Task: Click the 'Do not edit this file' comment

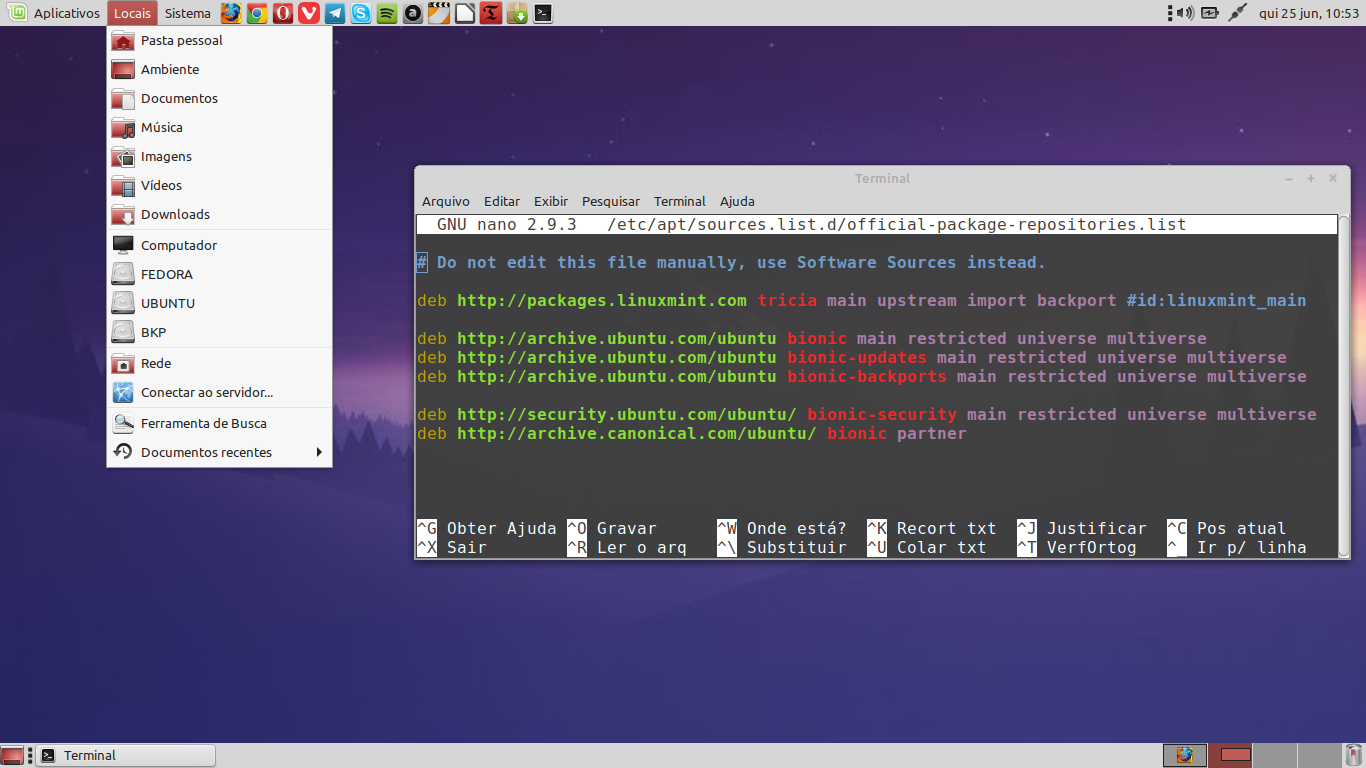Action: (x=731, y=263)
